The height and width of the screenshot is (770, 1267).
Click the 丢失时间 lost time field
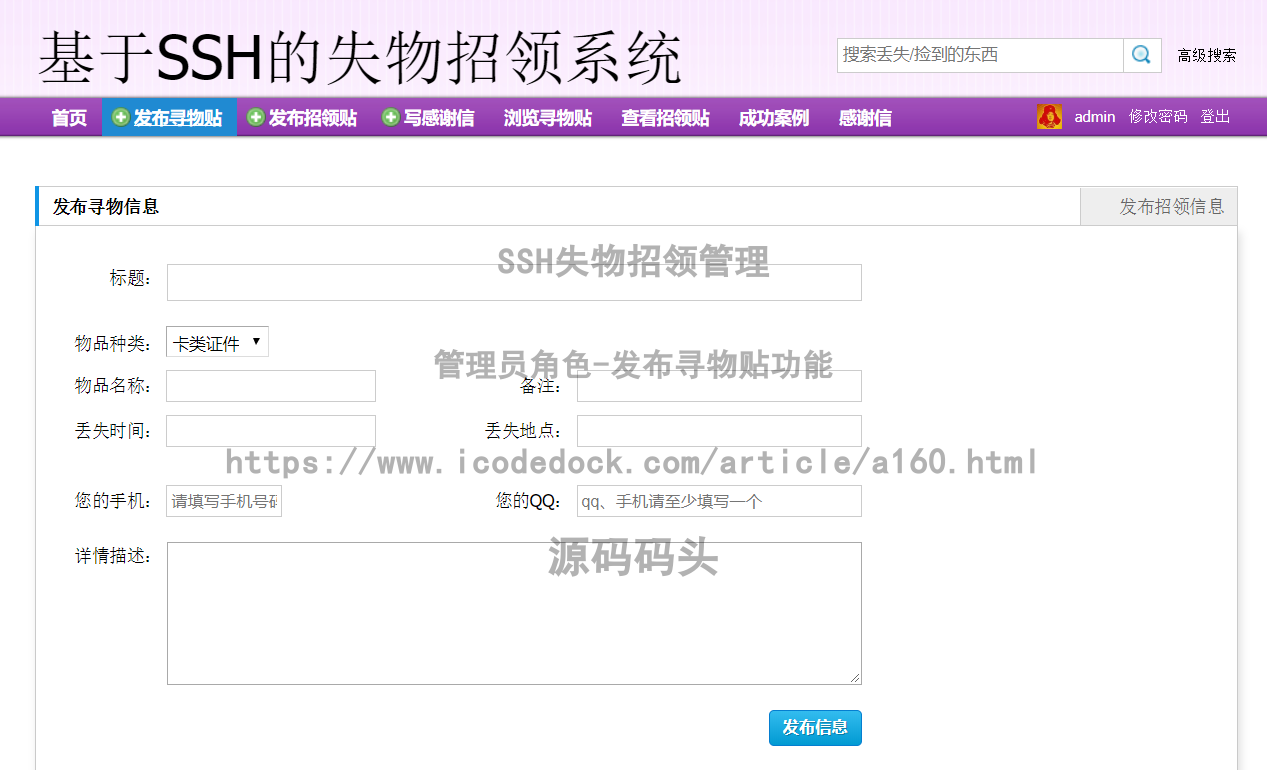(270, 430)
